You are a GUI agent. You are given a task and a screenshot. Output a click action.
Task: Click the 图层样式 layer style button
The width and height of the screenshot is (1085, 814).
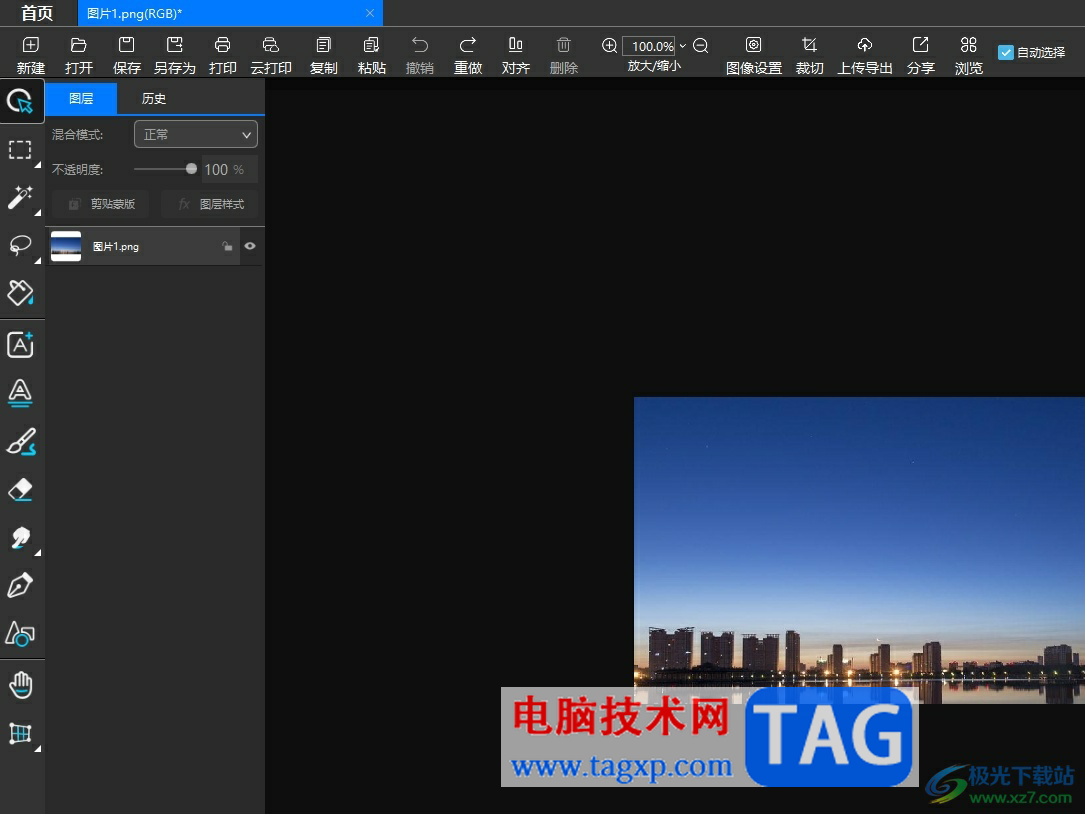click(210, 204)
